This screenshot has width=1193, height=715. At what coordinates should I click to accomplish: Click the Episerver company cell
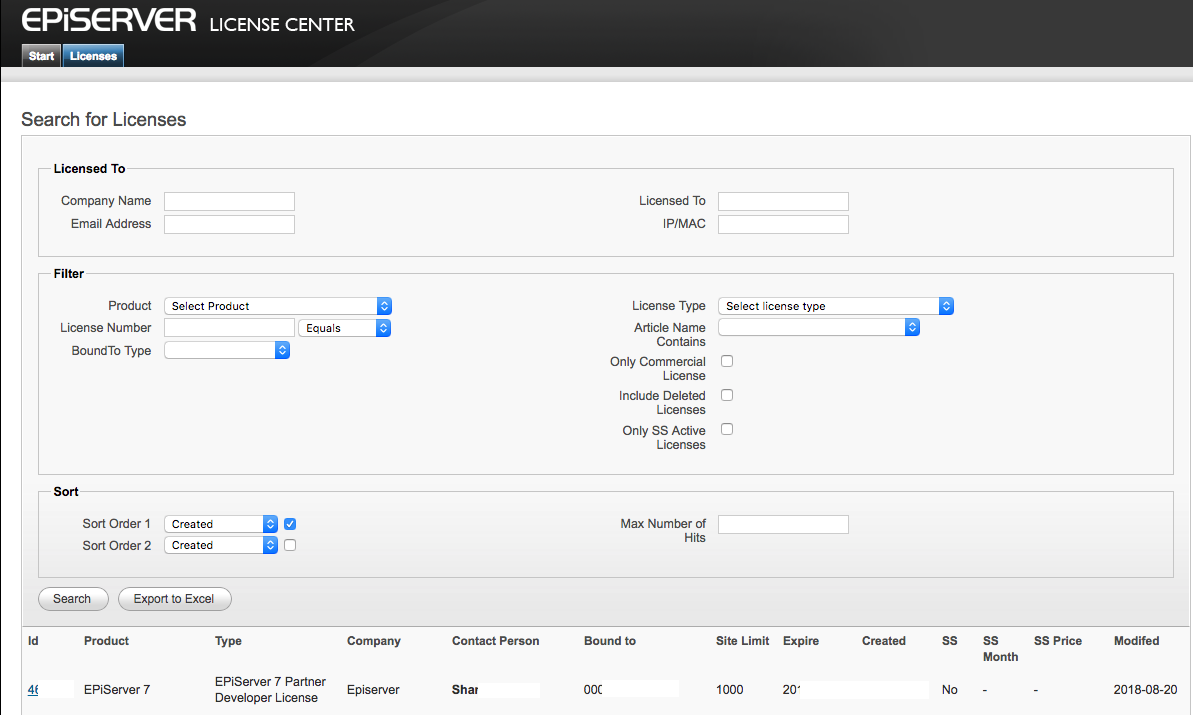coord(373,690)
